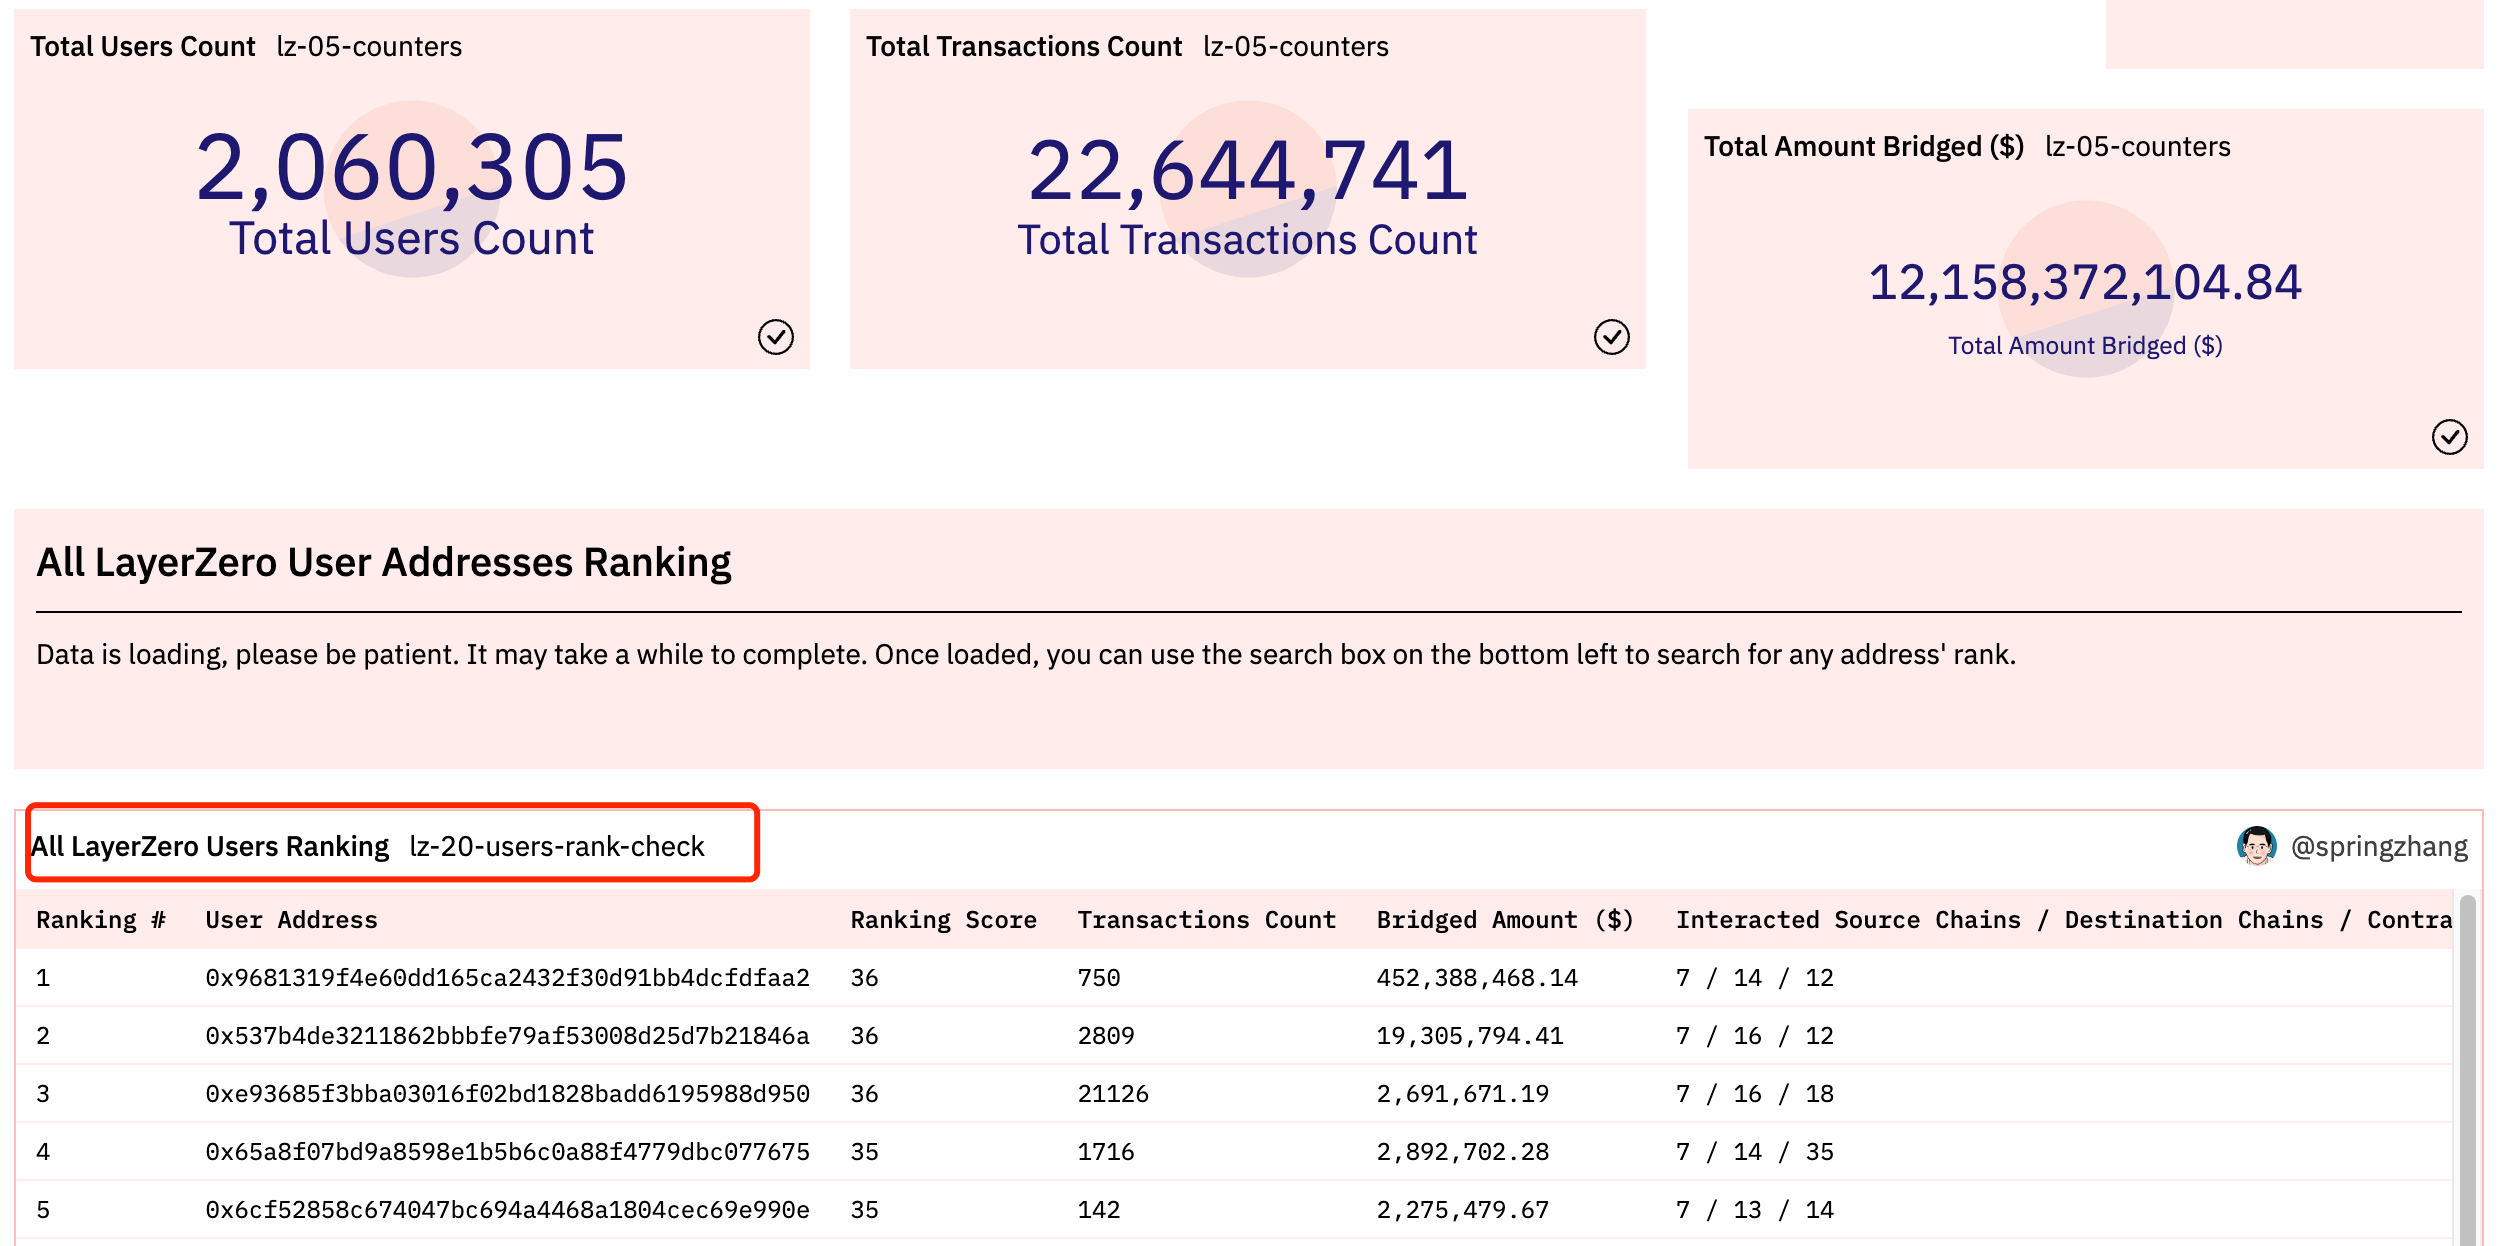Click the 2,060,305 total users number
Viewport: 2504px width, 1246px height.
click(411, 167)
